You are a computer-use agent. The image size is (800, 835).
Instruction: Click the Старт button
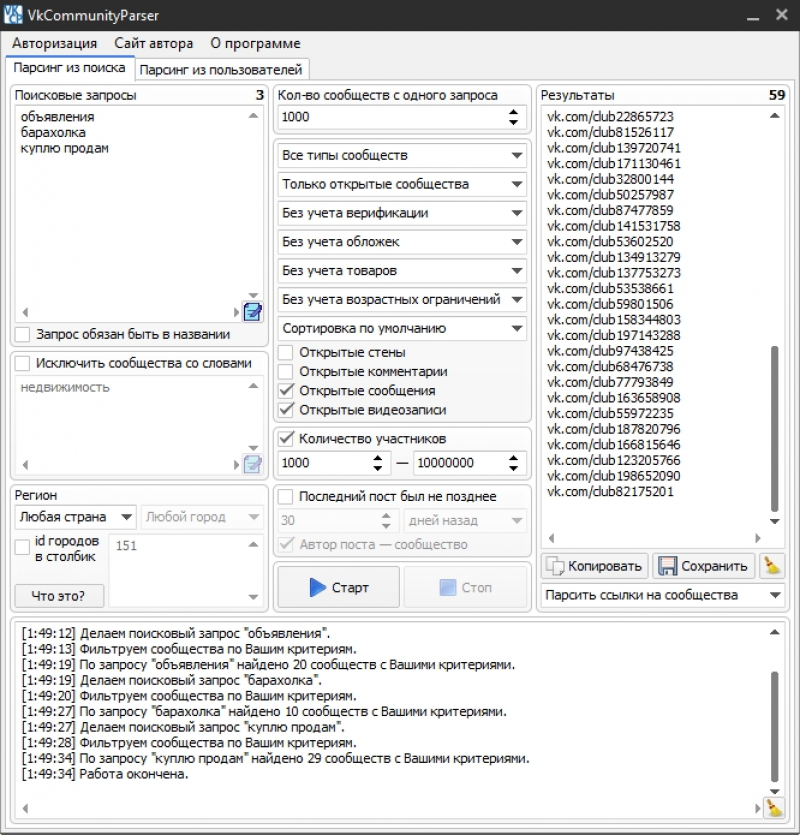click(338, 587)
